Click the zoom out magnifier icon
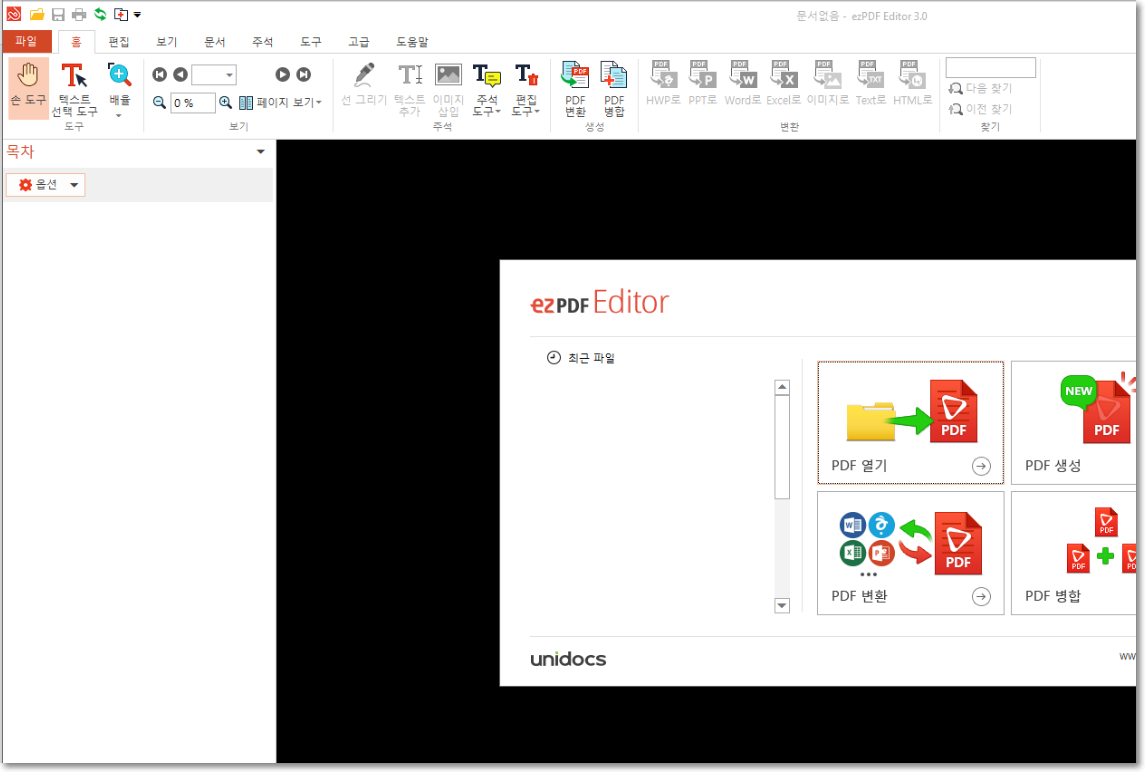Screen dimensions: 1145x772 [x=159, y=103]
